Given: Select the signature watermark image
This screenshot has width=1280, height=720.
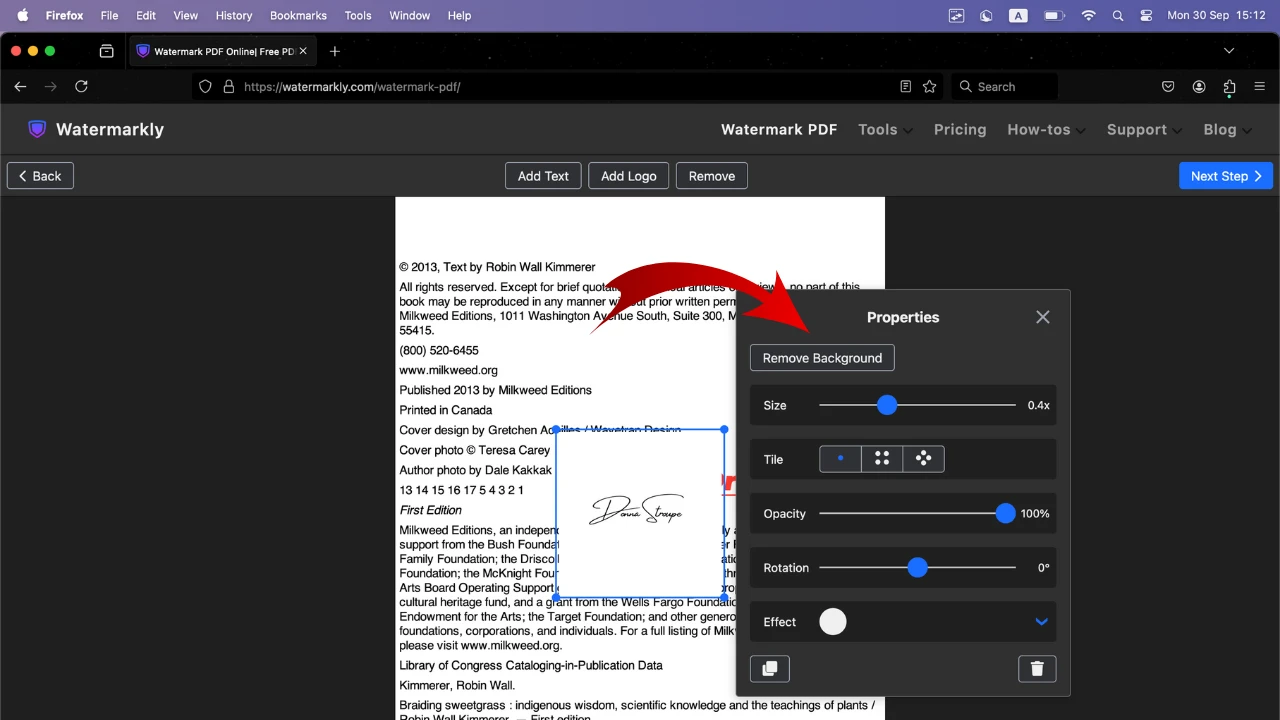Looking at the screenshot, I should click(640, 513).
